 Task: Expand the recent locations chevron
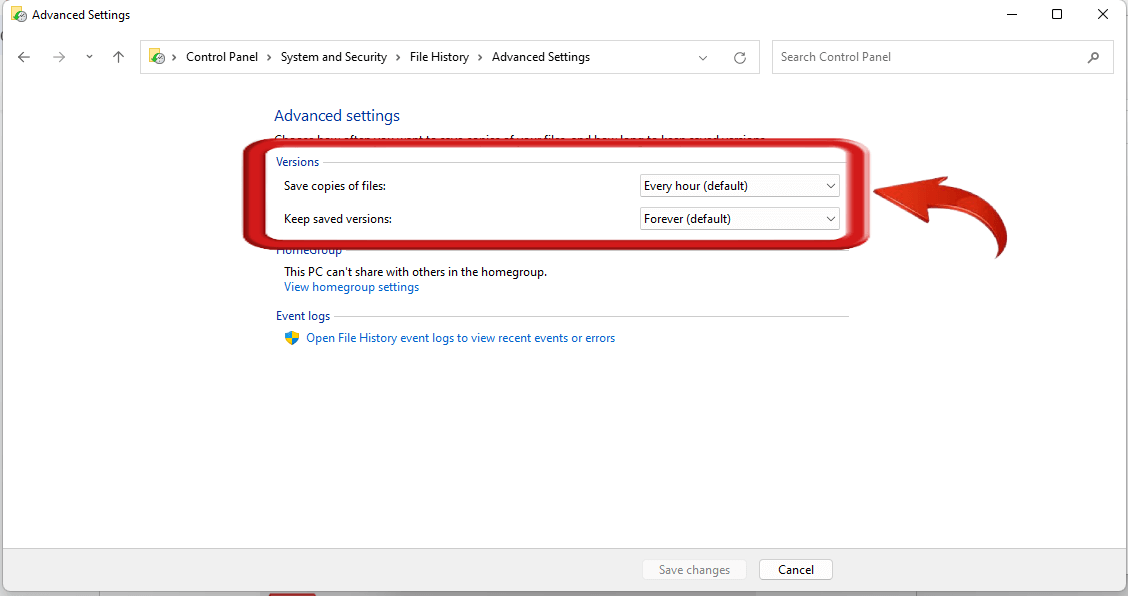88,57
